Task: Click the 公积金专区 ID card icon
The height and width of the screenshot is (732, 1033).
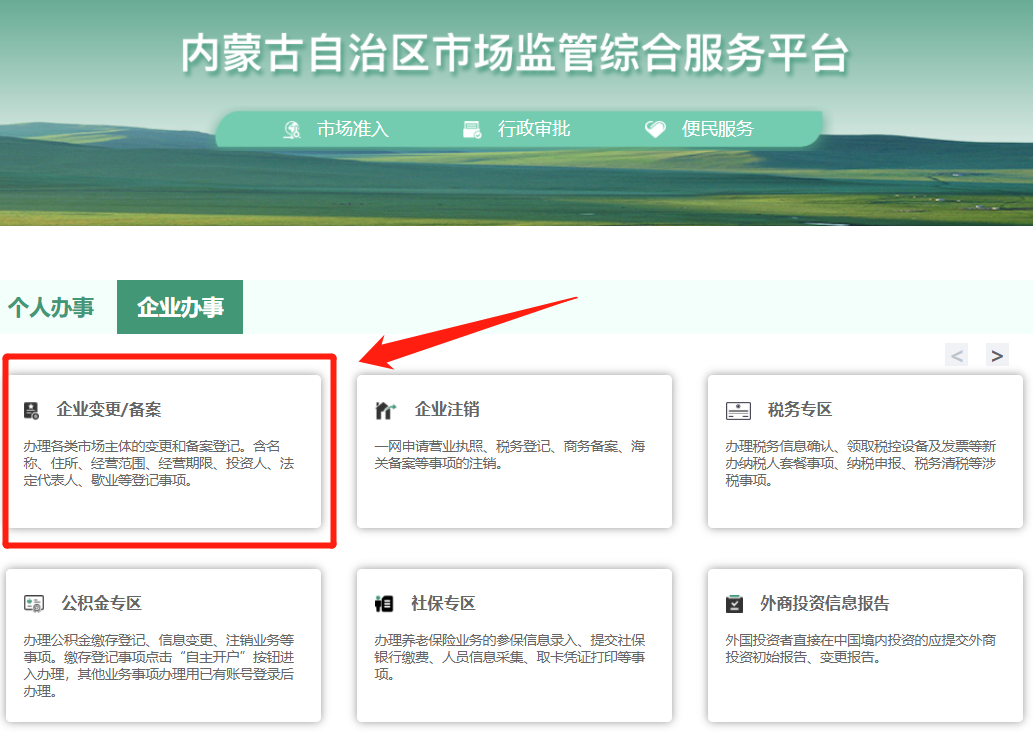Action: tap(34, 604)
